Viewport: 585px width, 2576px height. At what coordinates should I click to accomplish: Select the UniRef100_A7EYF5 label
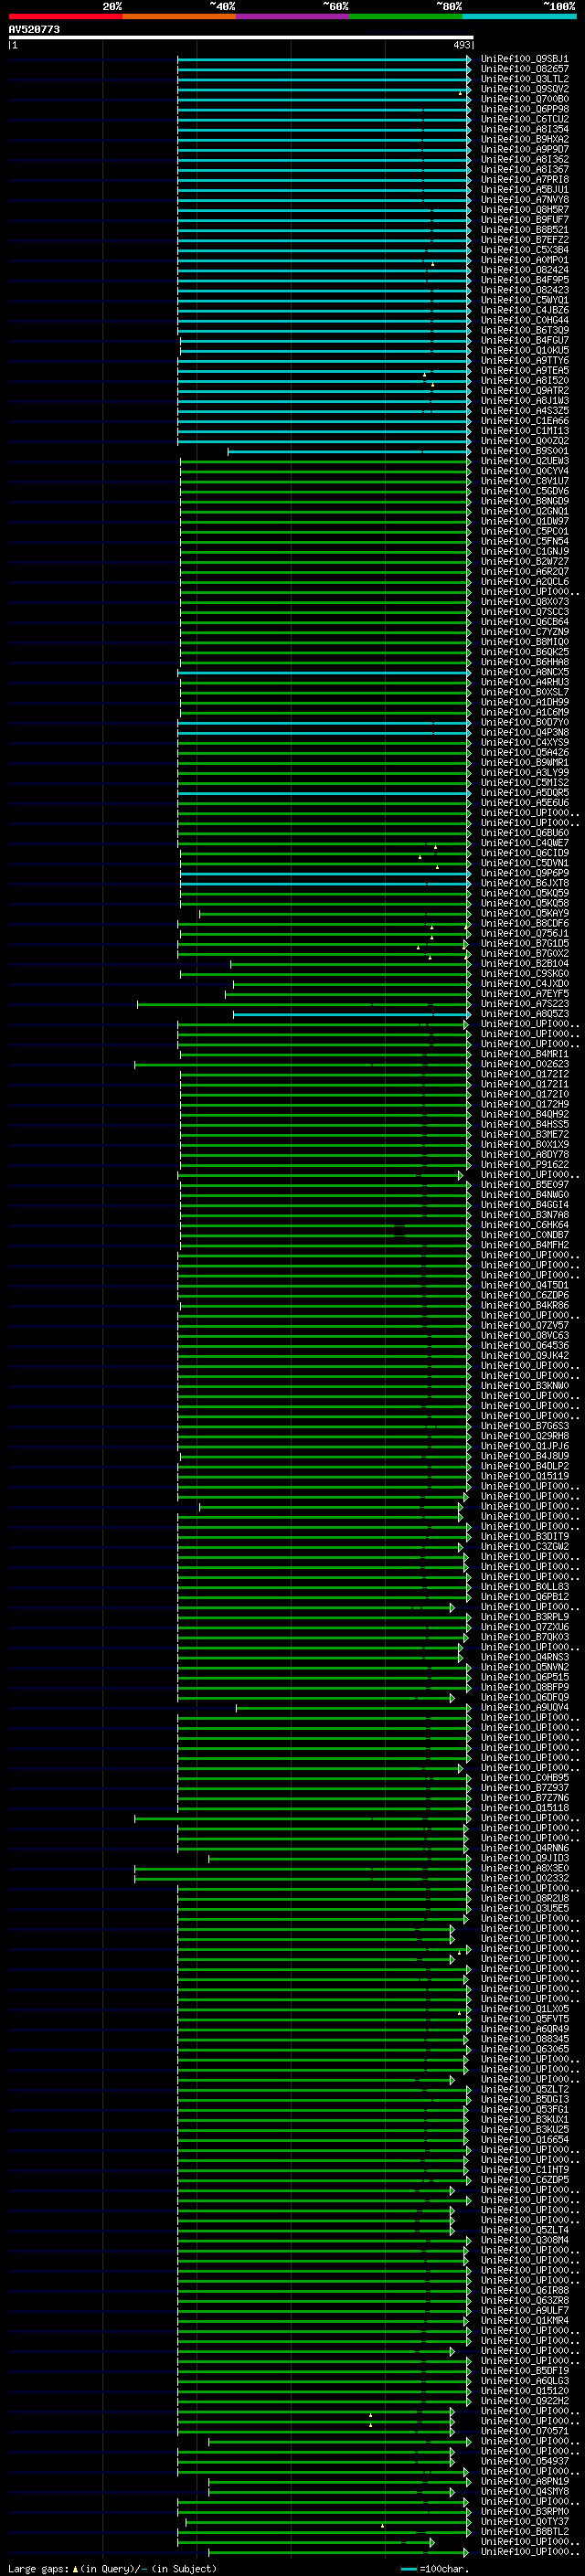[525, 994]
